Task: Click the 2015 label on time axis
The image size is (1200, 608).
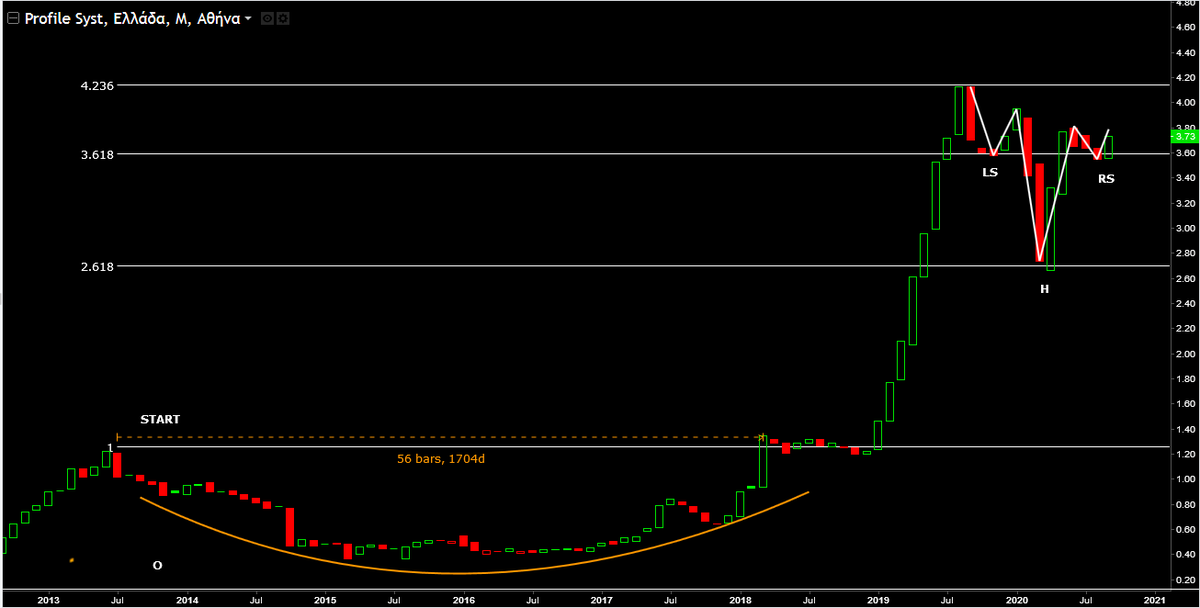Action: tap(325, 600)
